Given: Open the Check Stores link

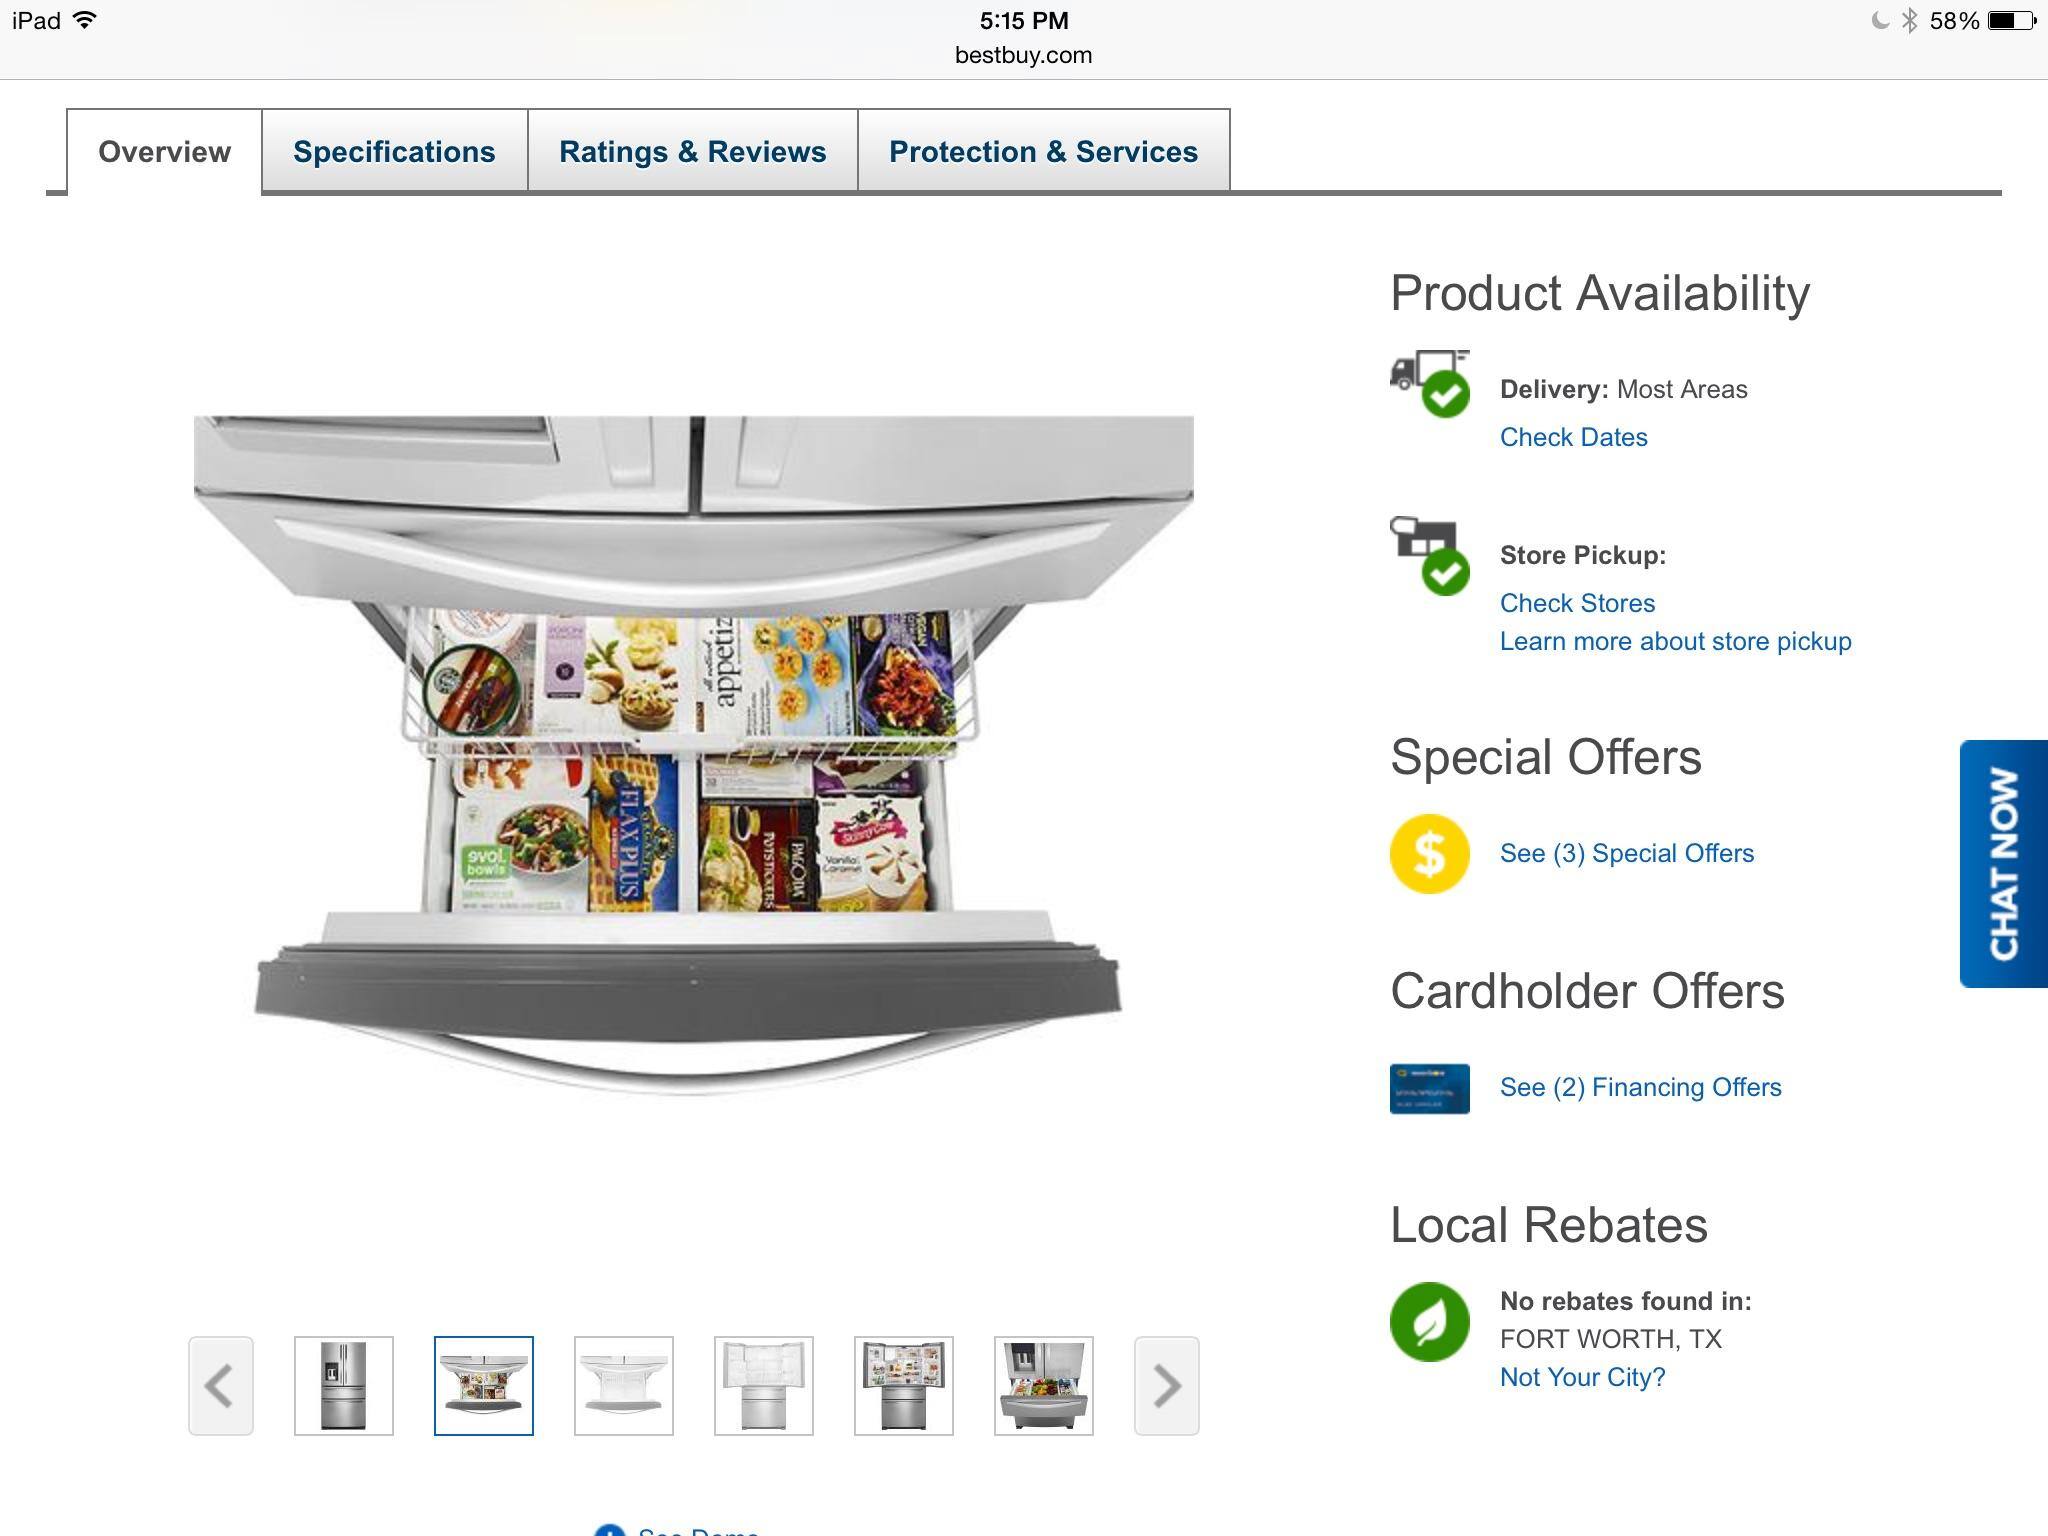Looking at the screenshot, I should (1577, 603).
